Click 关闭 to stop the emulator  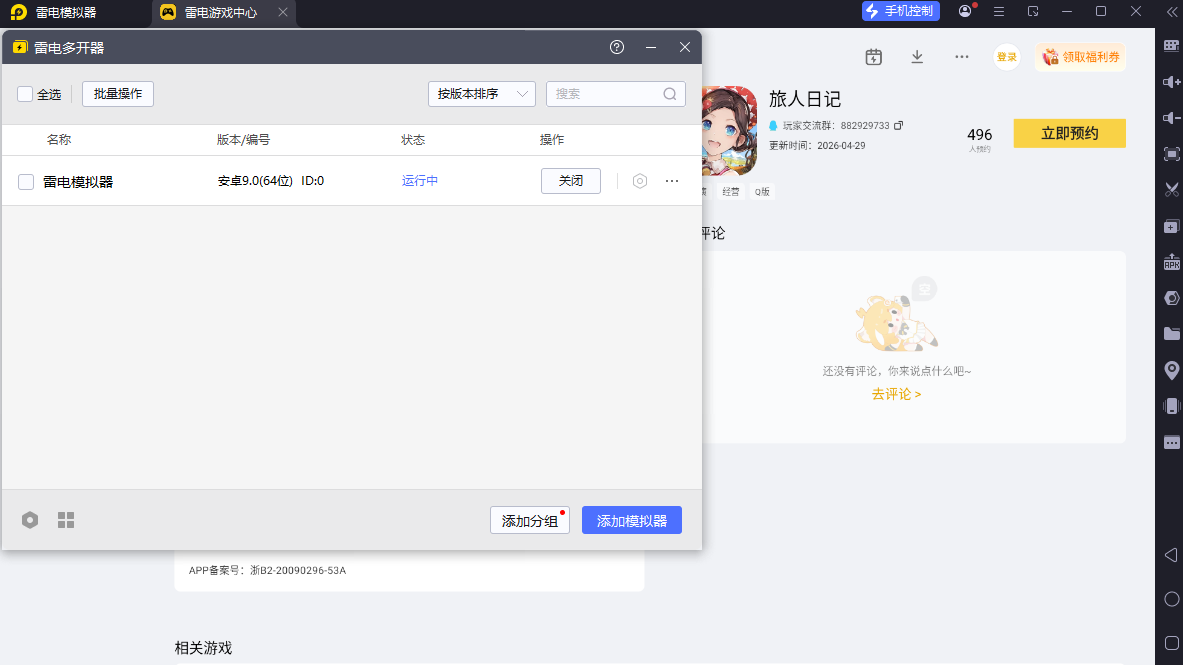571,180
